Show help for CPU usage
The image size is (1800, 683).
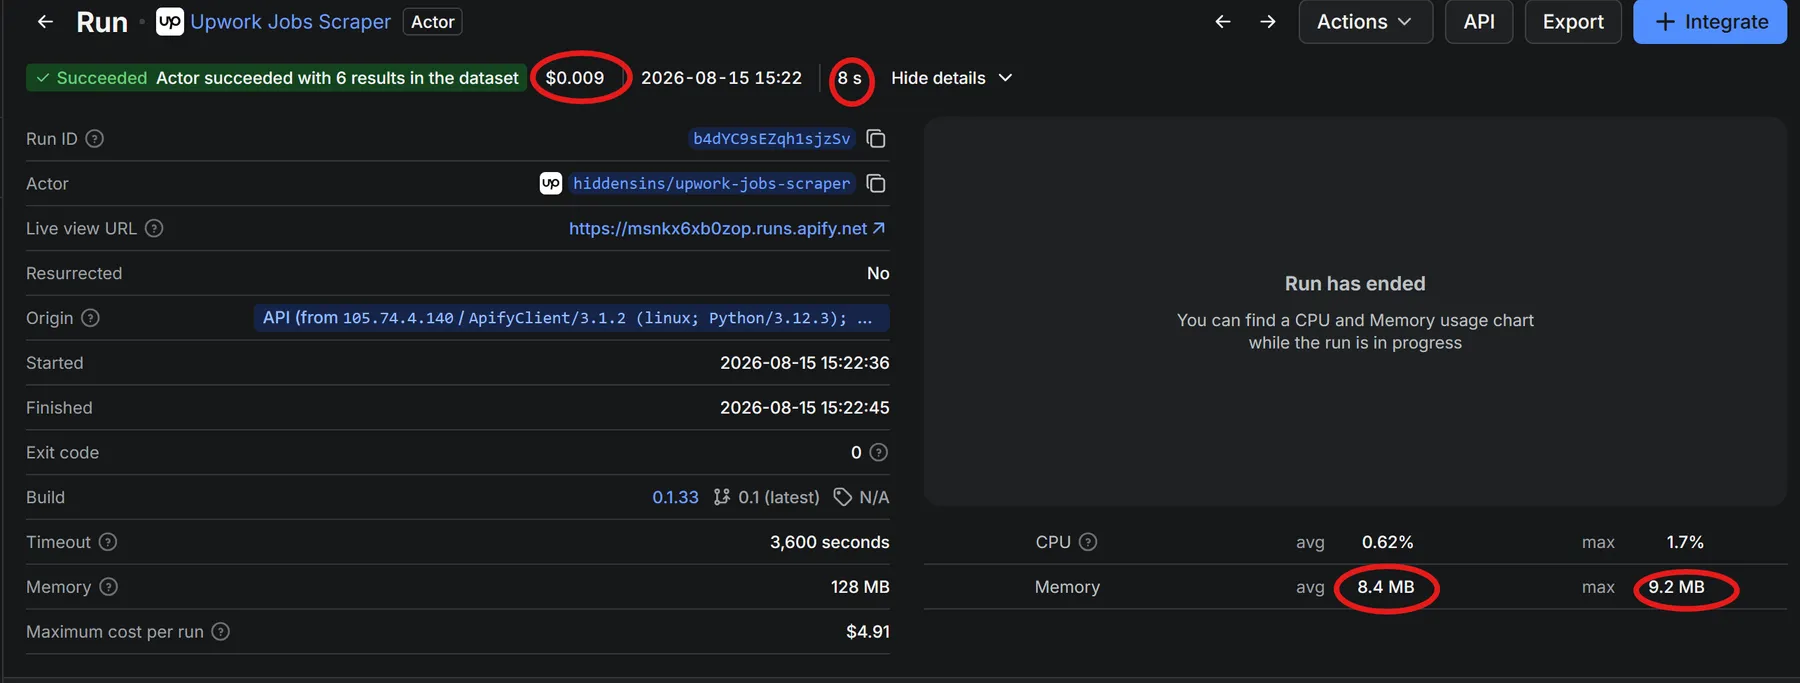[1088, 542]
